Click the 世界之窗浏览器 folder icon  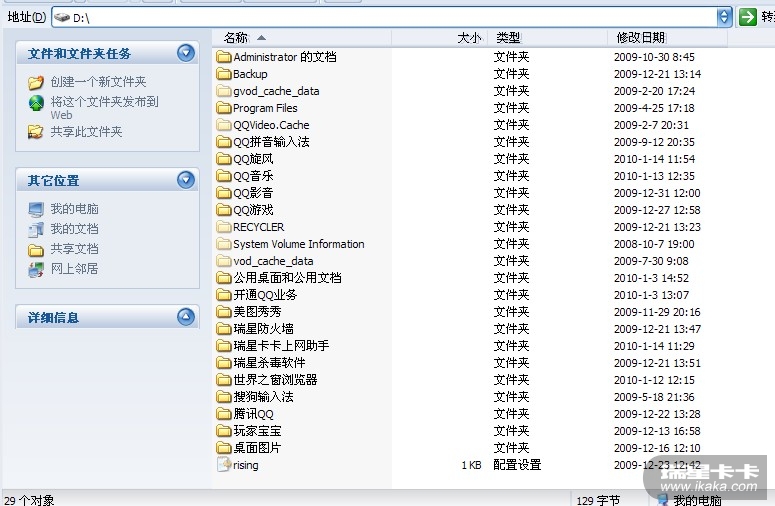[224, 380]
